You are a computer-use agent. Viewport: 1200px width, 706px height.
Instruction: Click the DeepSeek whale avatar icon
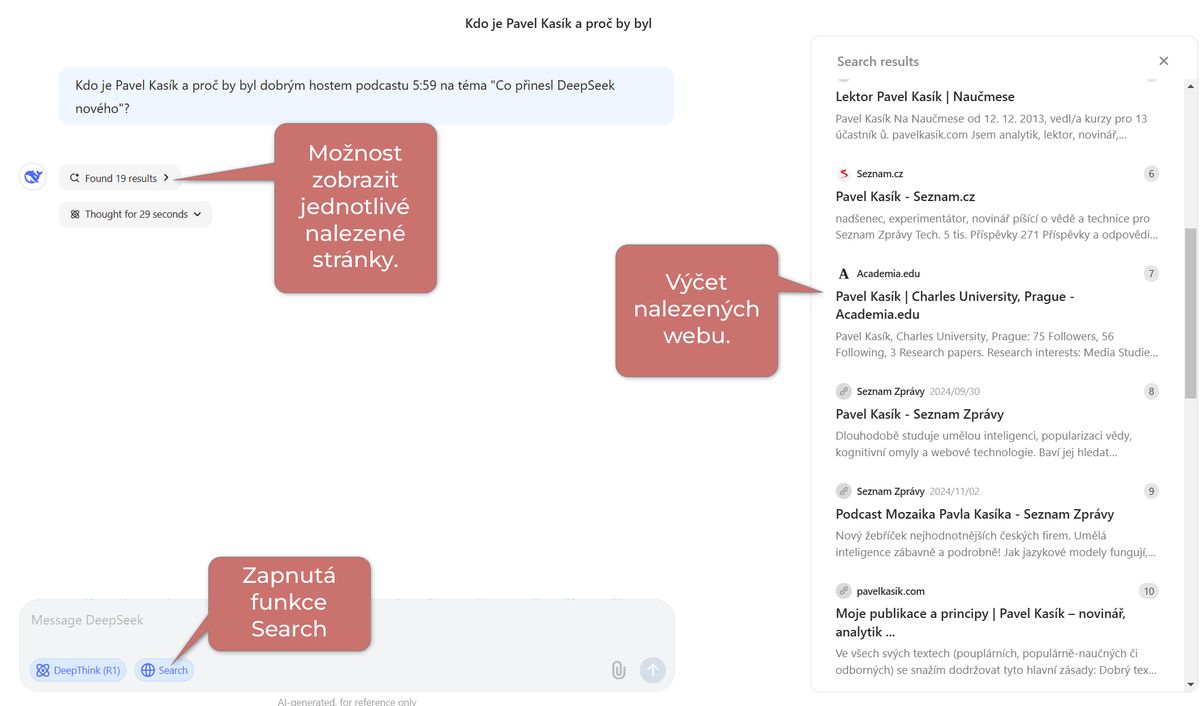[x=33, y=177]
